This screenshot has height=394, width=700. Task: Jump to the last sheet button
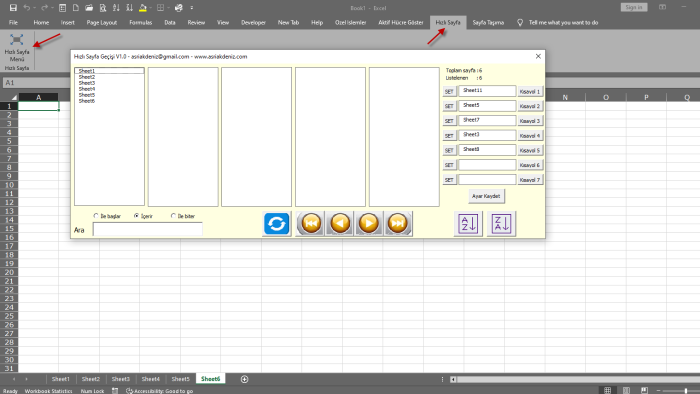tap(398, 223)
